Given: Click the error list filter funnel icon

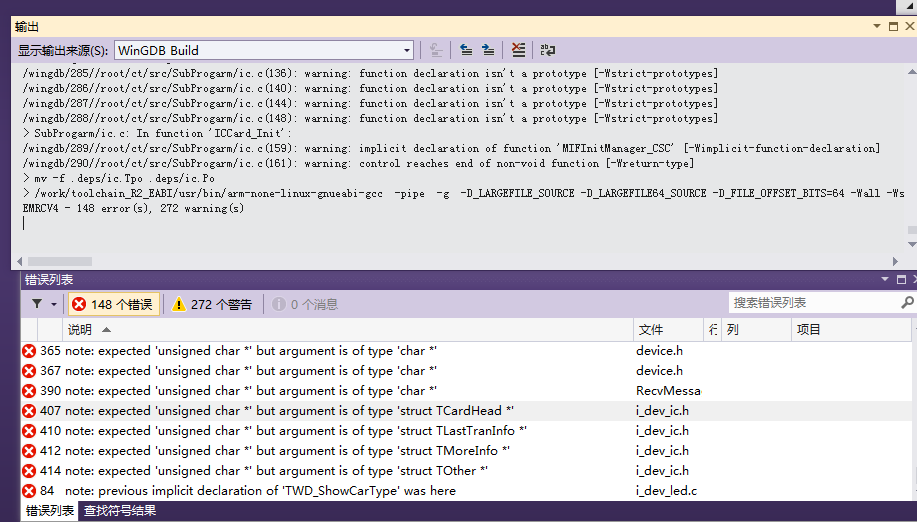Looking at the screenshot, I should 37,304.
